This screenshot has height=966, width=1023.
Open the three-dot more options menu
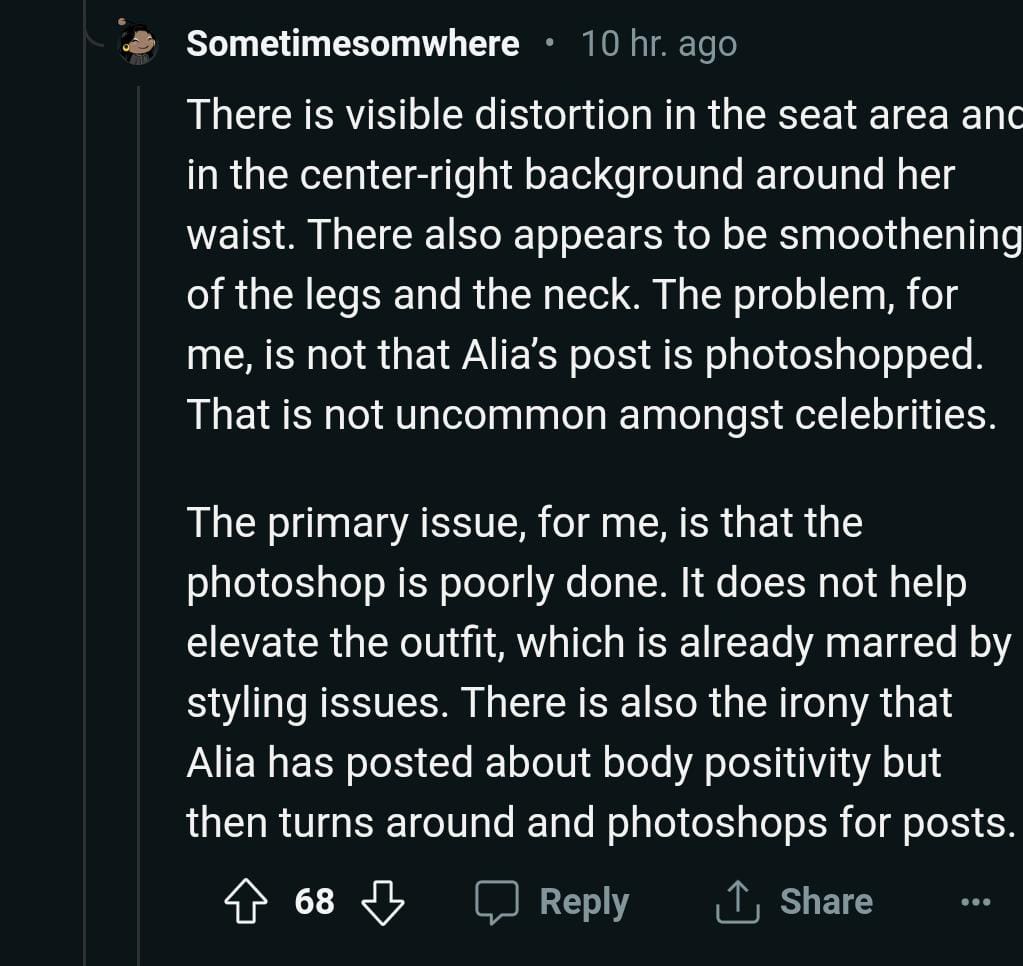[x=975, y=902]
